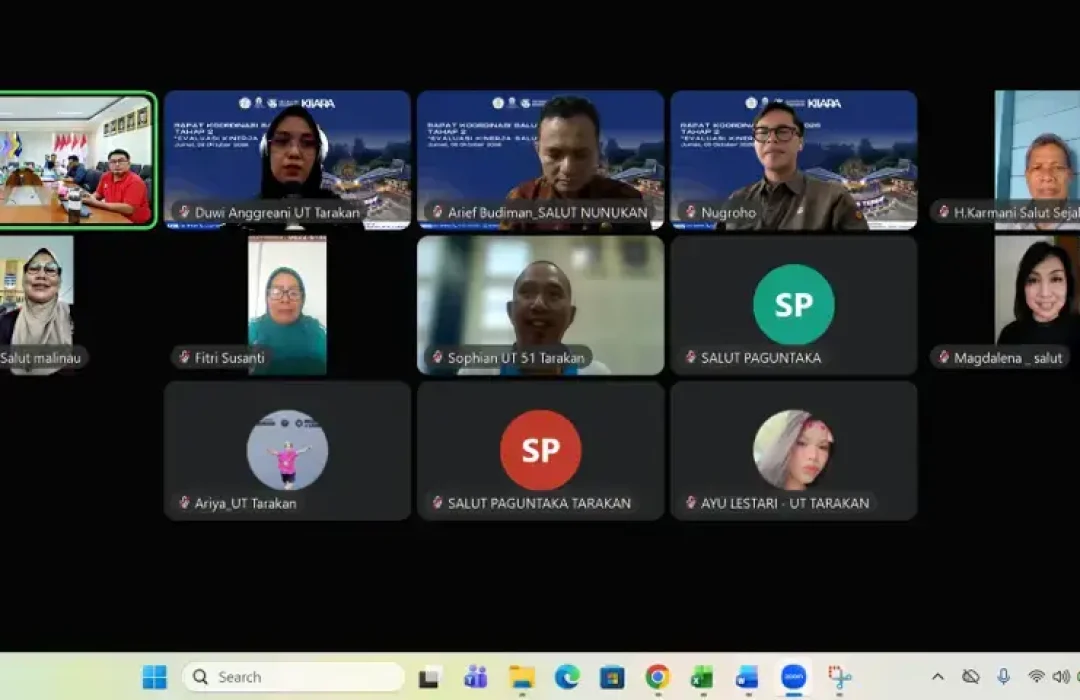Image resolution: width=1080 pixels, height=700 pixels.
Task: Open Microsoft Store from the taskbar
Action: 612,678
